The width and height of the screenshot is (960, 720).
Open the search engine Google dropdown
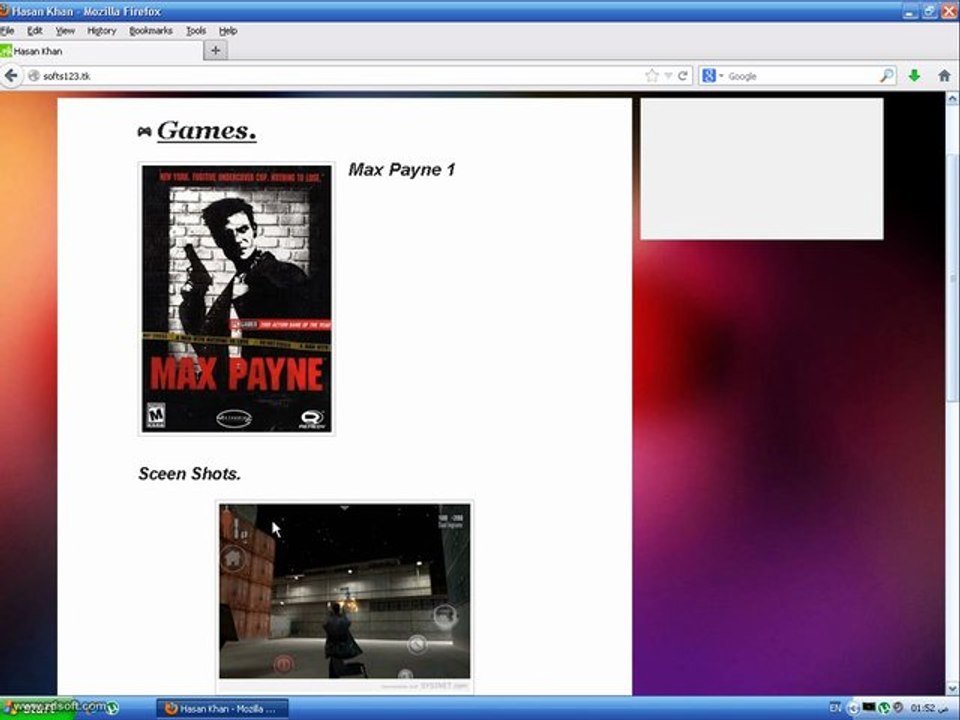[712, 76]
